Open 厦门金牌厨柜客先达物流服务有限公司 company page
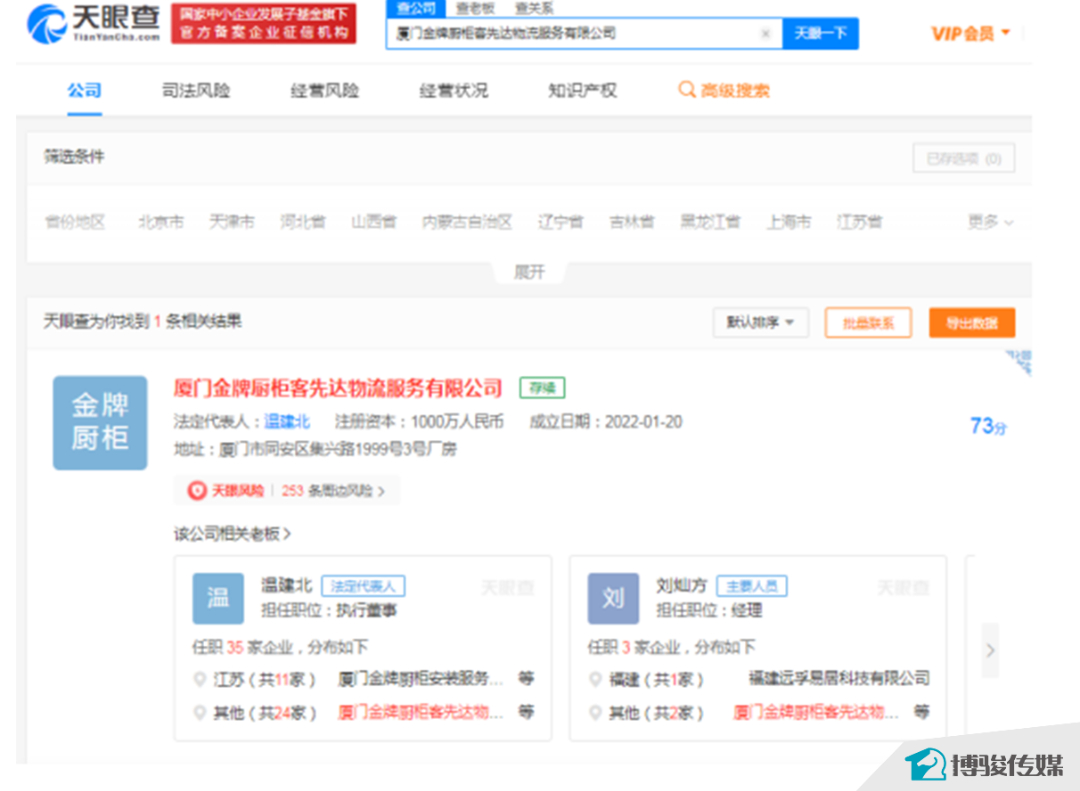Image resolution: width=1080 pixels, height=791 pixels. point(338,388)
